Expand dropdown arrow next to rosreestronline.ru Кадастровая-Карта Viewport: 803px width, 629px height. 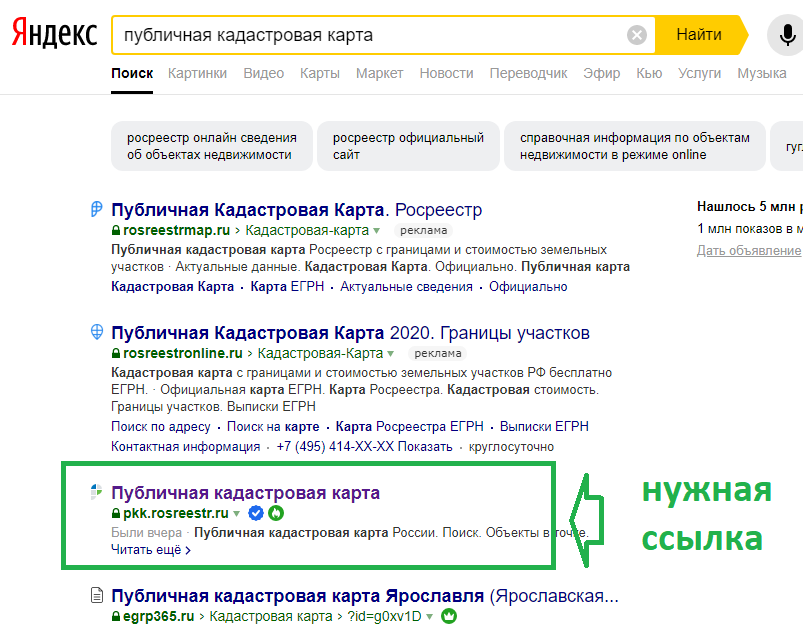[391, 354]
